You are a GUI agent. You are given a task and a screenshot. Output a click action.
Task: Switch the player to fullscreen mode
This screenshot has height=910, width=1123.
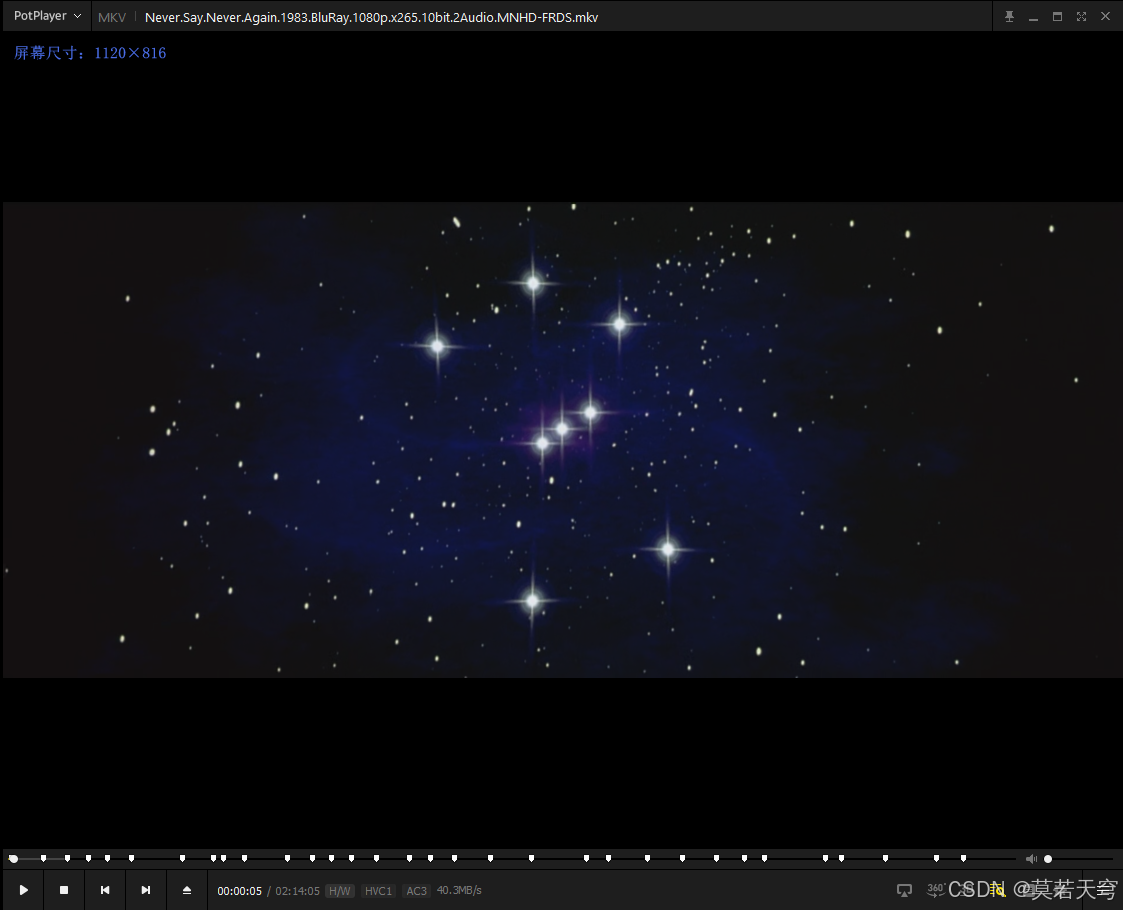click(x=1081, y=16)
